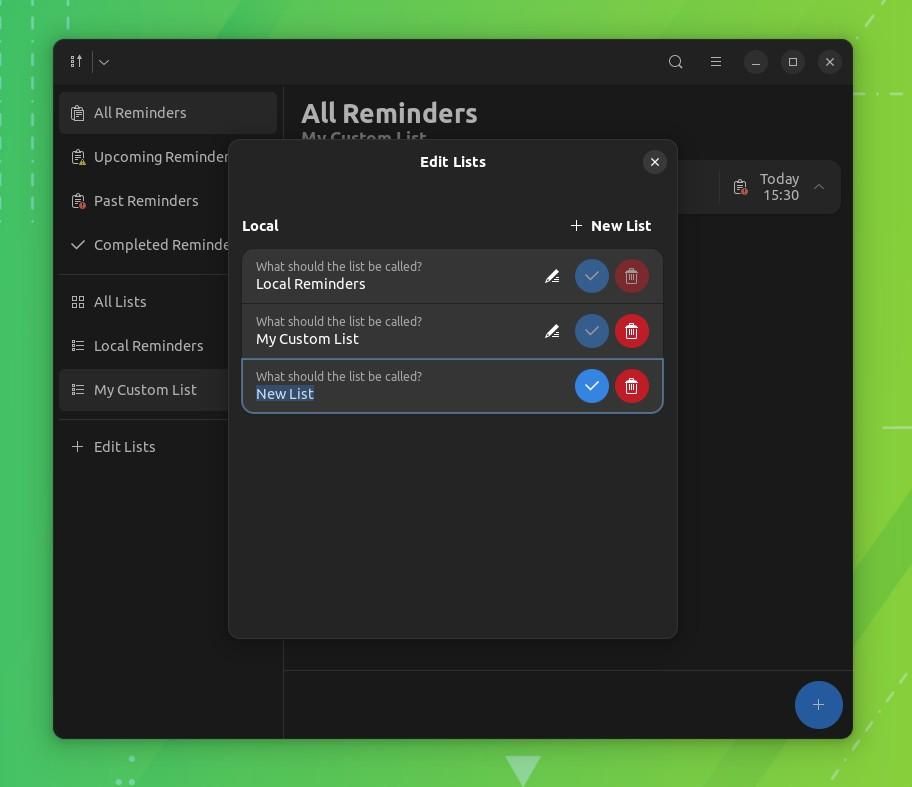
Task: Switch to the Past Reminders view
Action: (146, 200)
